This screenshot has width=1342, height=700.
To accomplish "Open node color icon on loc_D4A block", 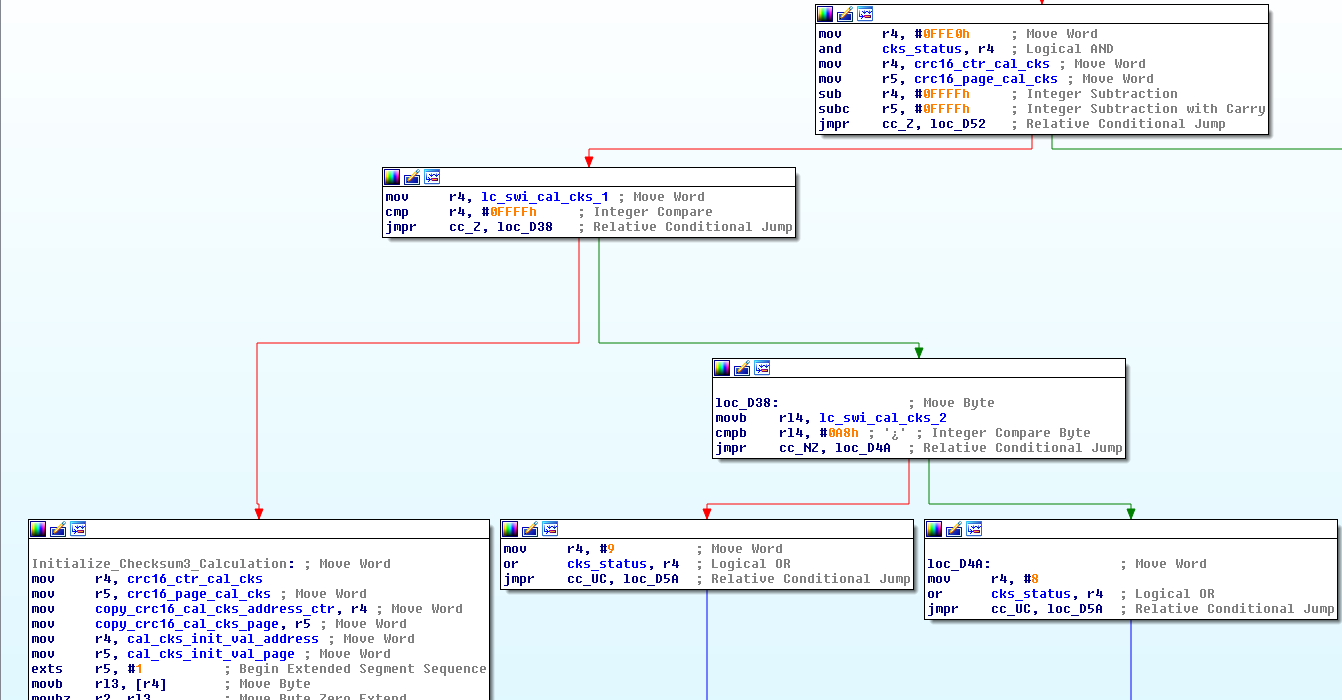I will [934, 529].
